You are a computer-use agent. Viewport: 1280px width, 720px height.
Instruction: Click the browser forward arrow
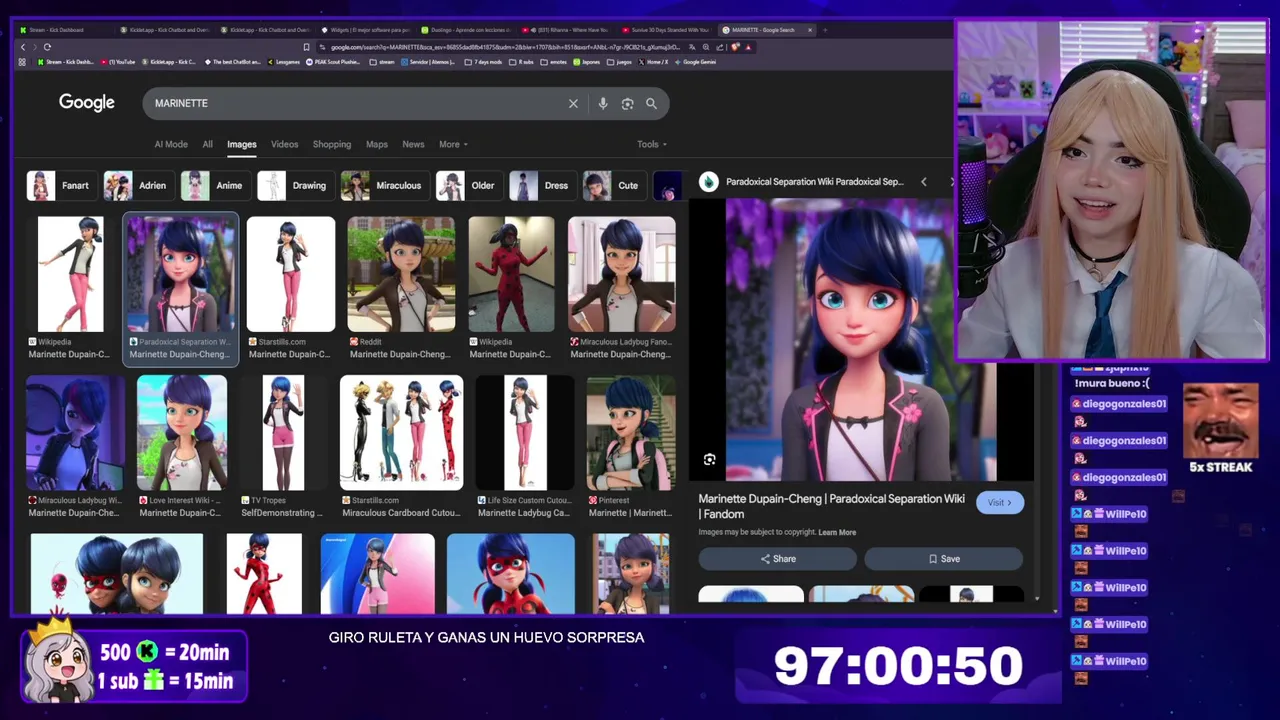[x=35, y=47]
